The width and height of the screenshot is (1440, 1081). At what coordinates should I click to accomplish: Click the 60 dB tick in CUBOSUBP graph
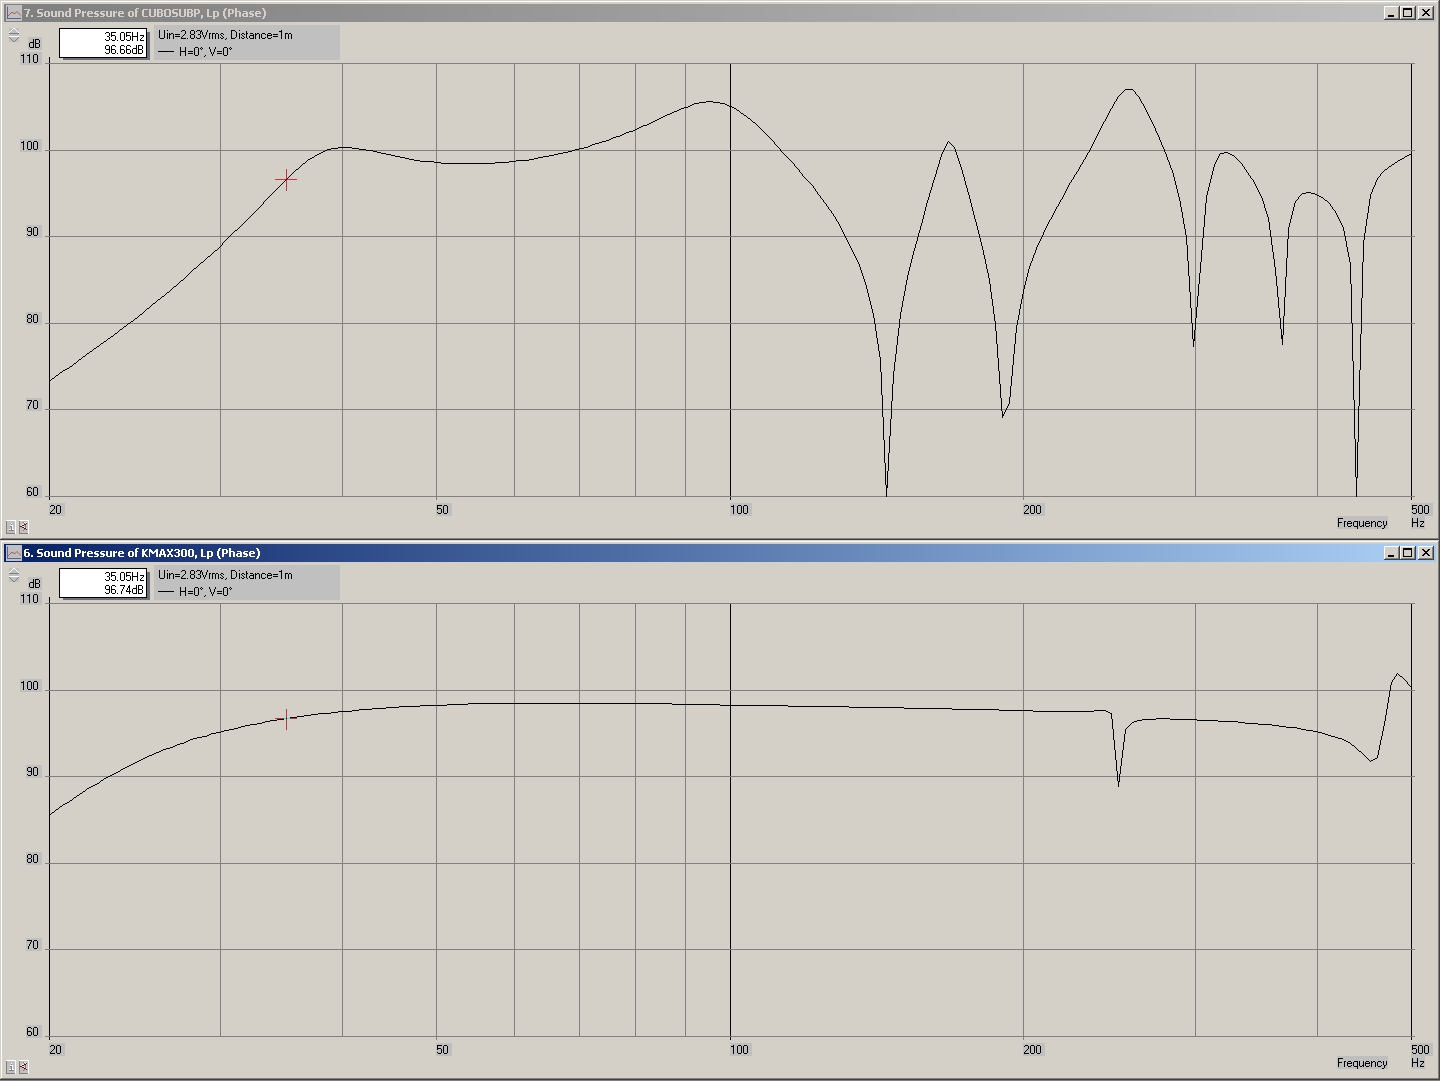[33, 492]
